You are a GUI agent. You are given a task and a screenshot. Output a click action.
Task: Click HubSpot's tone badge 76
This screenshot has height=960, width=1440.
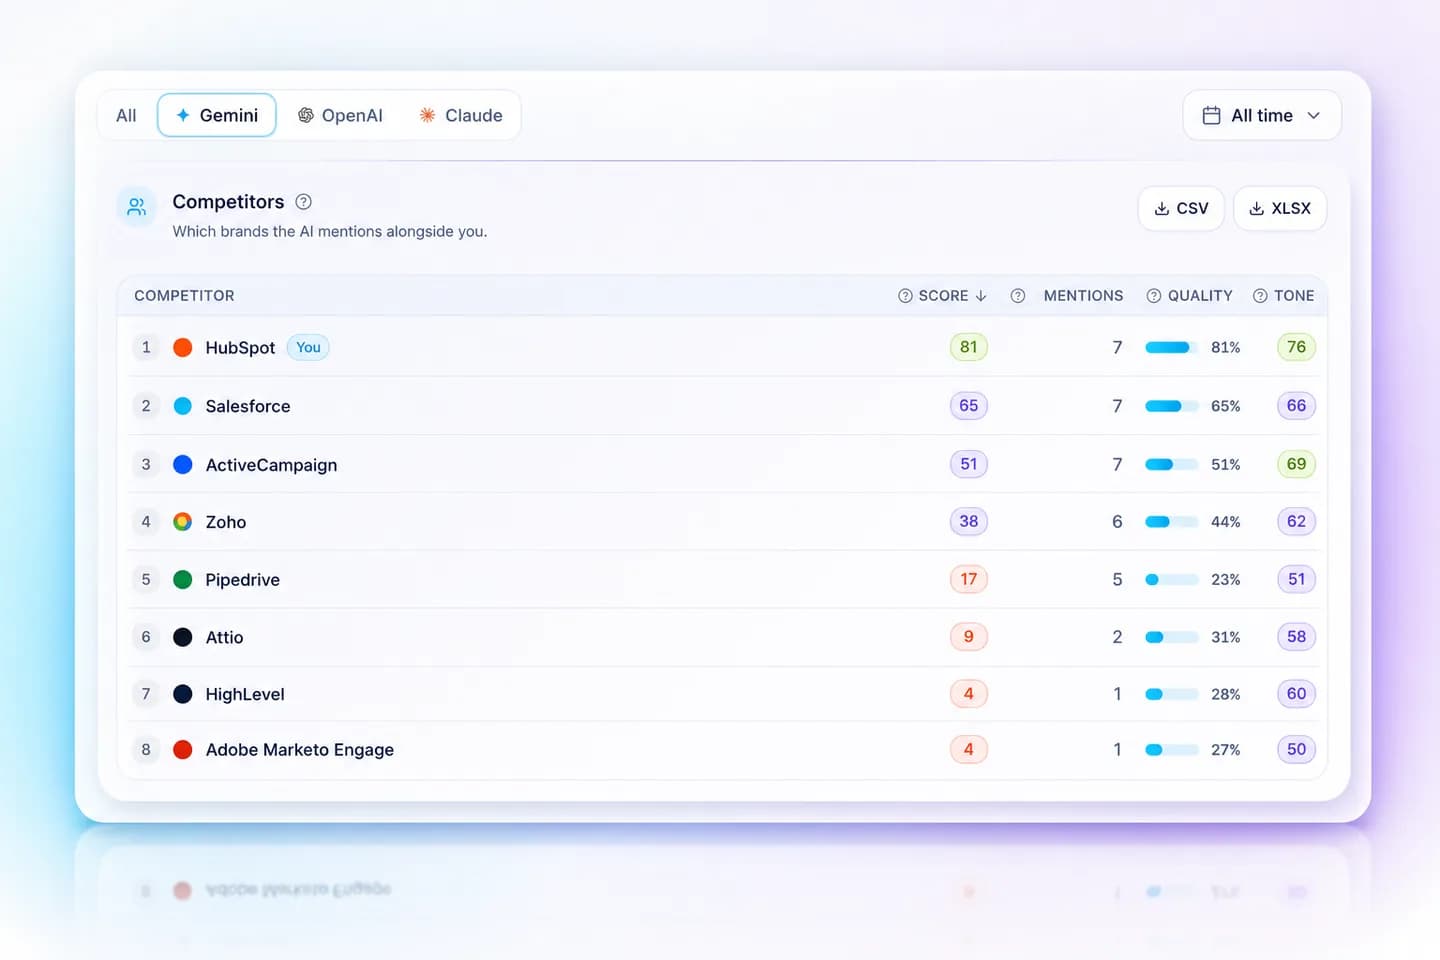[x=1296, y=347]
